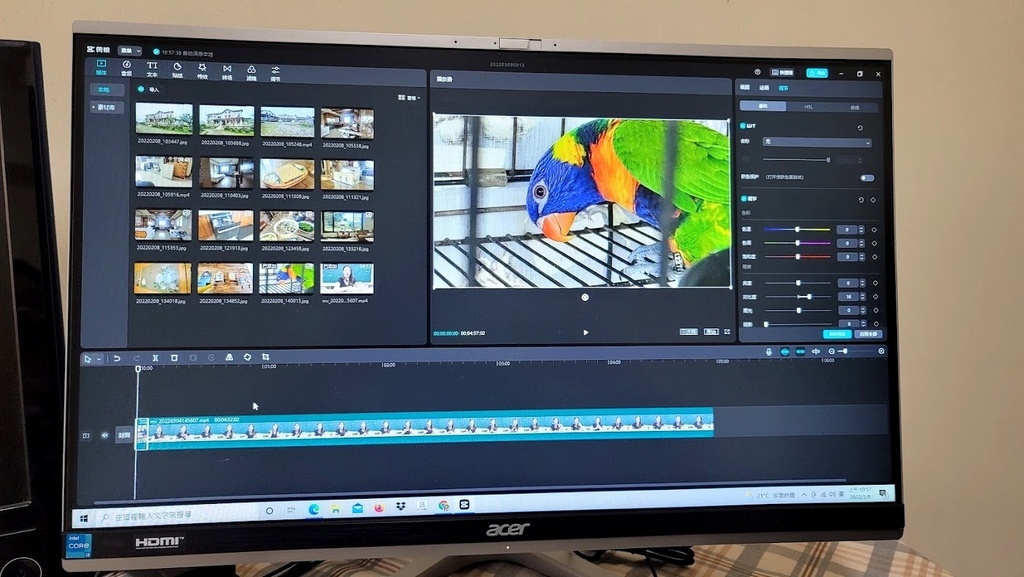The height and width of the screenshot is (577, 1024).
Task: Click the stepper arrows for brightness value
Action: tap(862, 283)
